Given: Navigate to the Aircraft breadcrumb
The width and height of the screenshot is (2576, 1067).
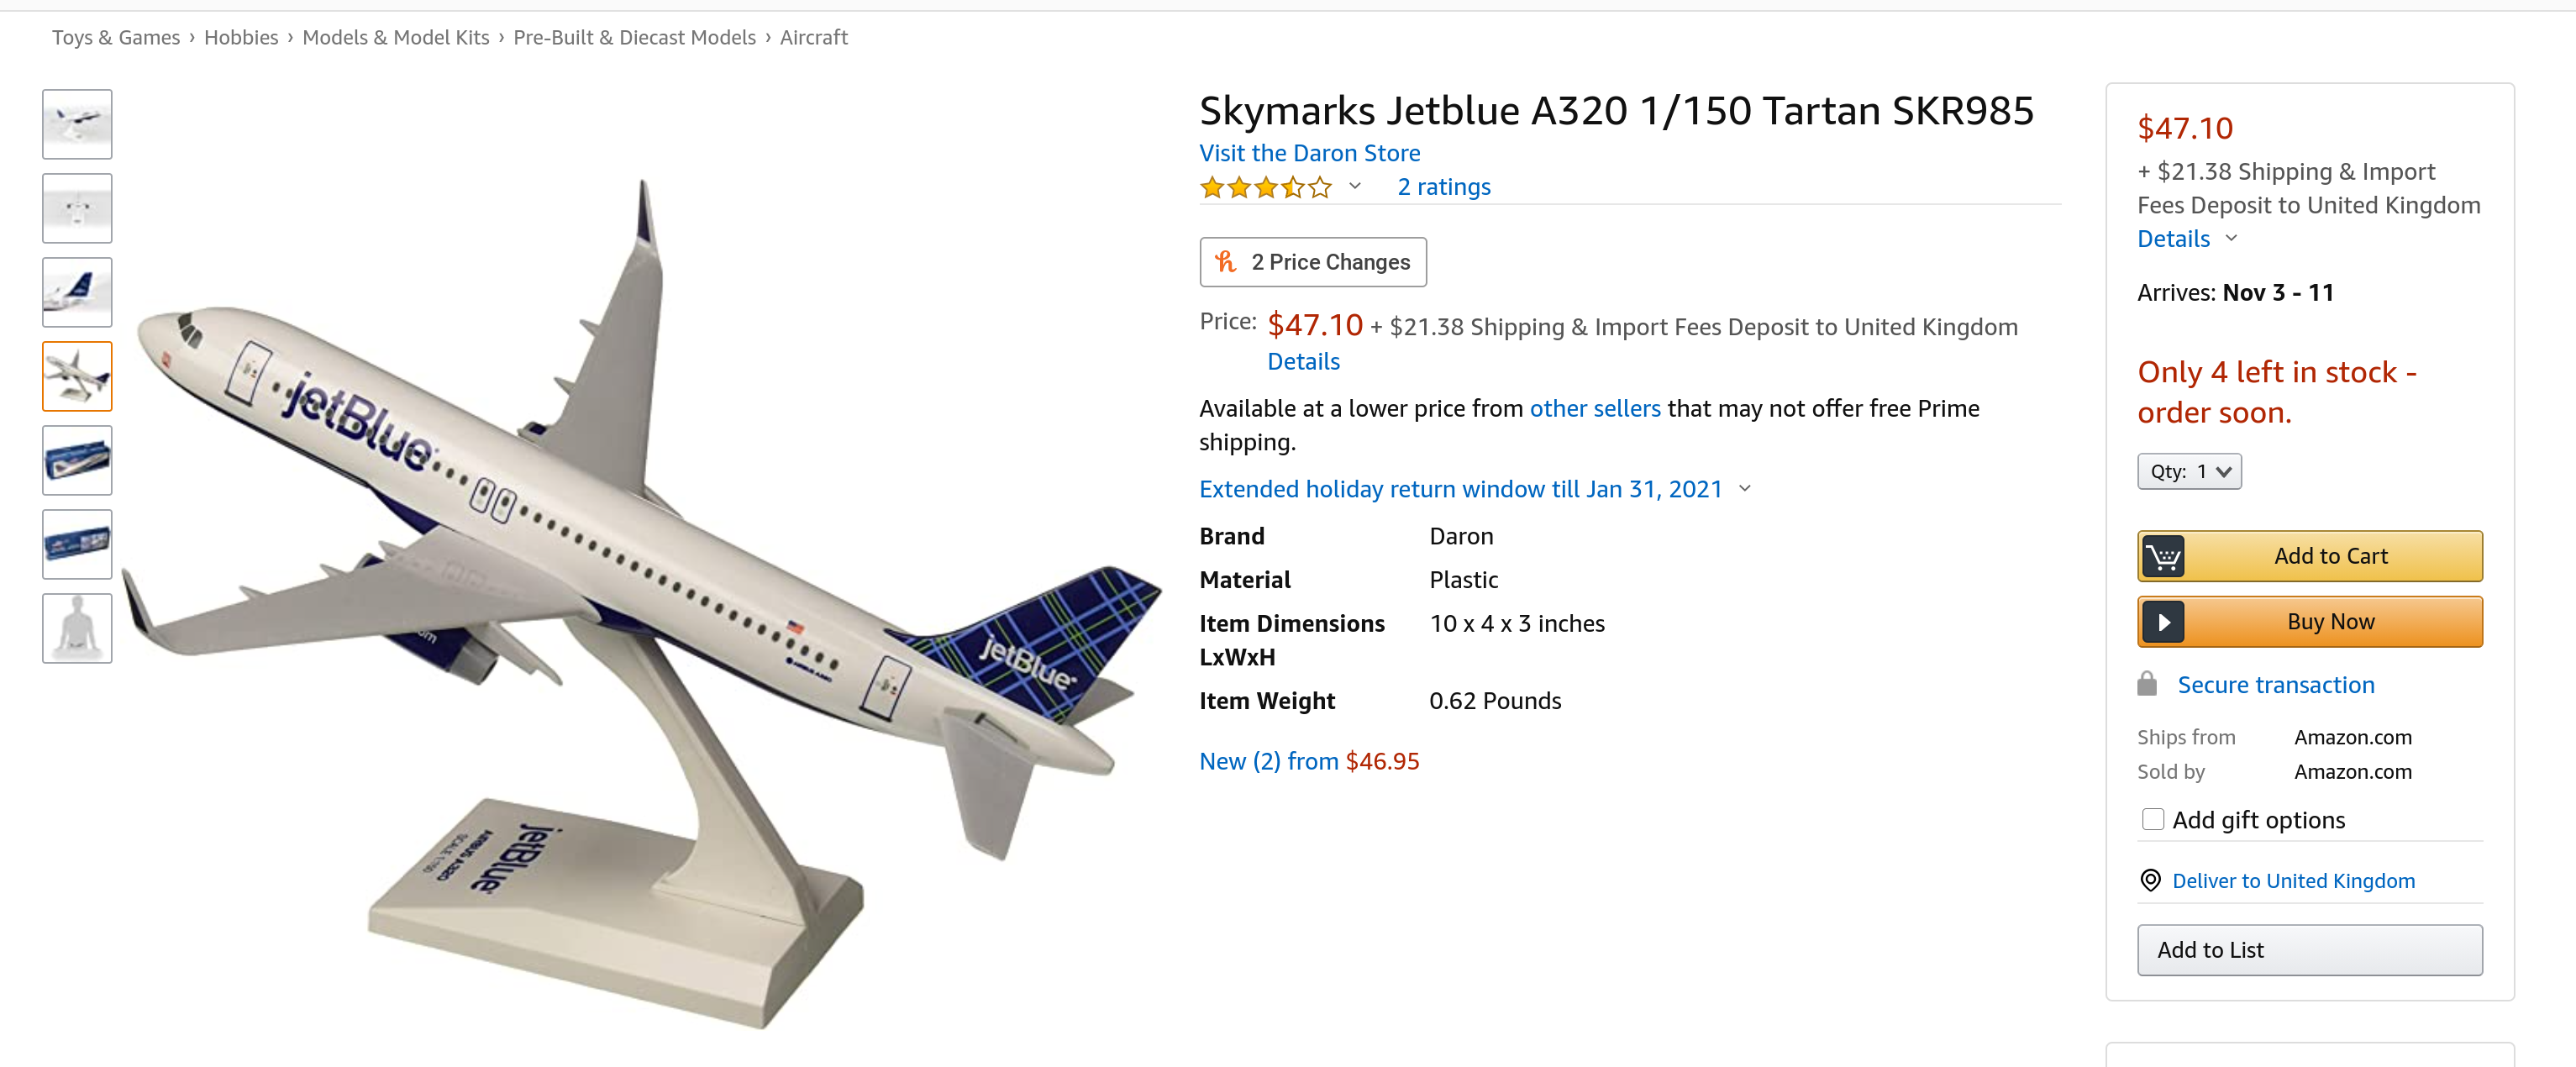Looking at the screenshot, I should [x=813, y=37].
